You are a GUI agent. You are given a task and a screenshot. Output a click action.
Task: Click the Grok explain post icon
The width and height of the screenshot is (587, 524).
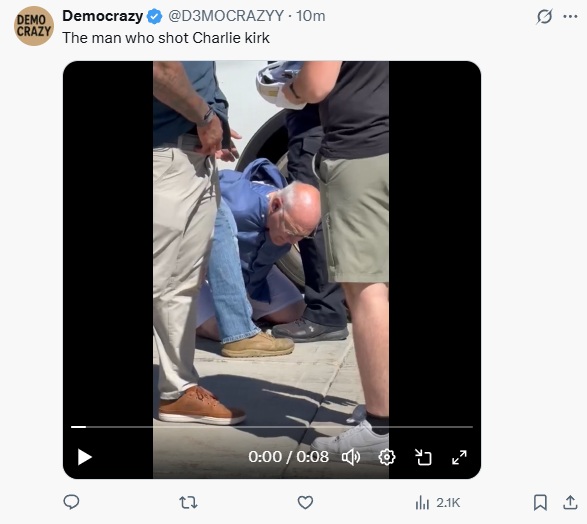click(544, 16)
